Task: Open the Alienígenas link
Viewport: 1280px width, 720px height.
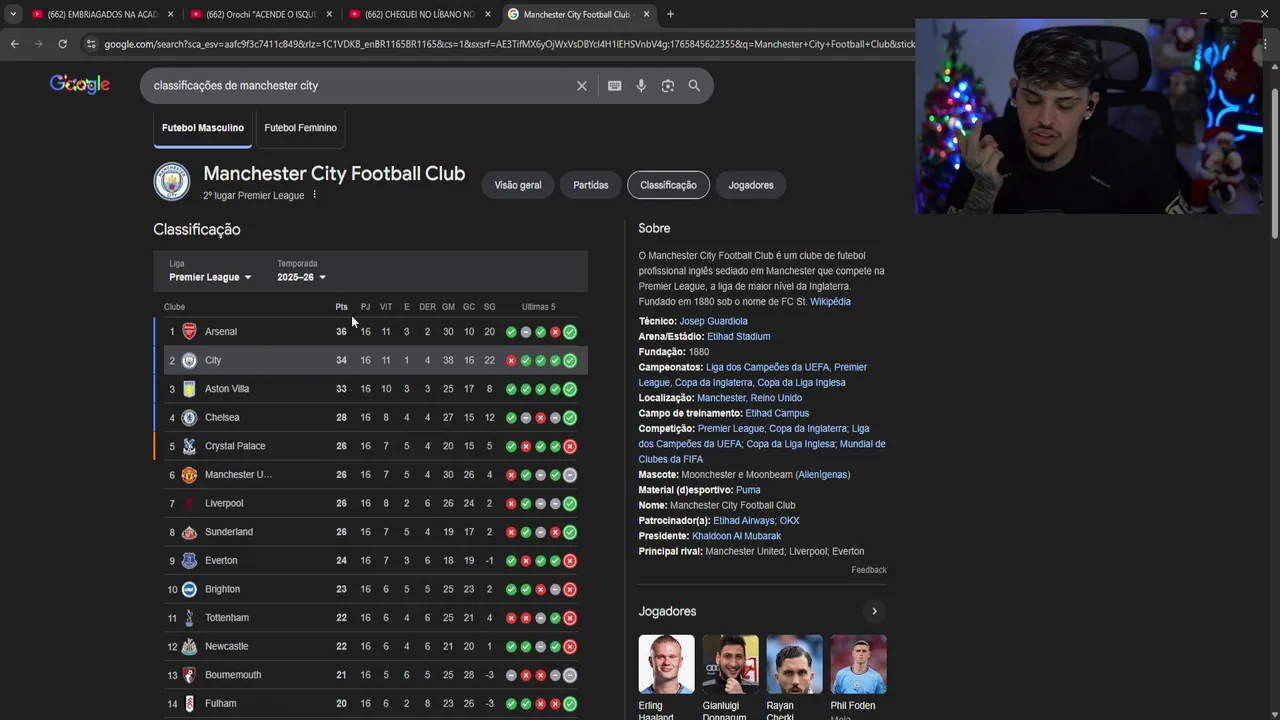Action: [822, 475]
